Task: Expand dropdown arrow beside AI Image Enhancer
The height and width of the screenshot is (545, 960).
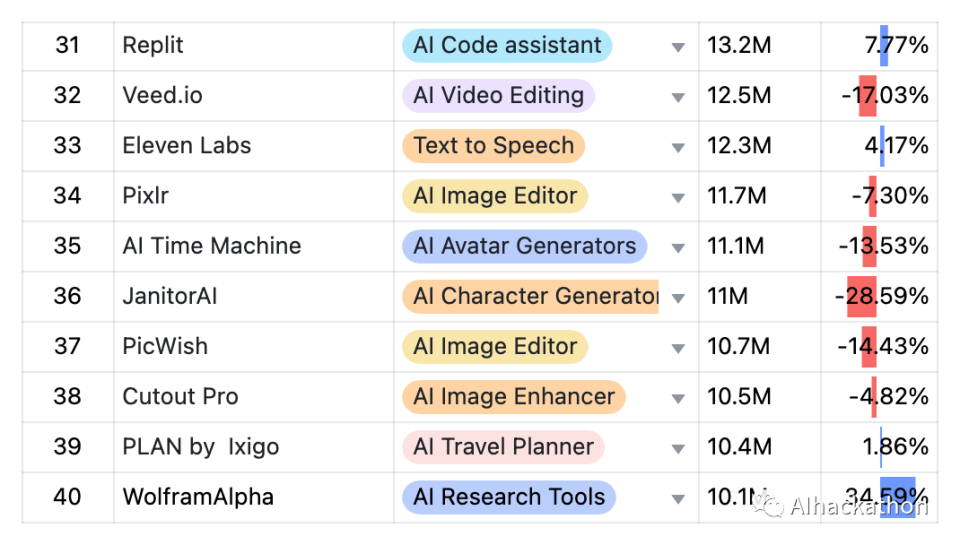Action: (x=678, y=398)
